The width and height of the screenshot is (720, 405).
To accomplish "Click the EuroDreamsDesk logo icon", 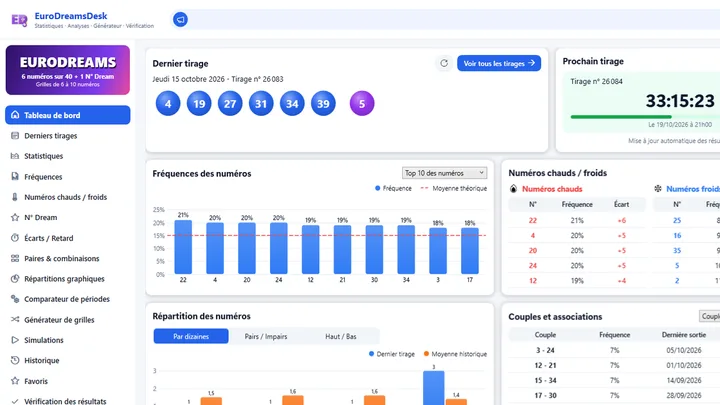I will pos(19,20).
